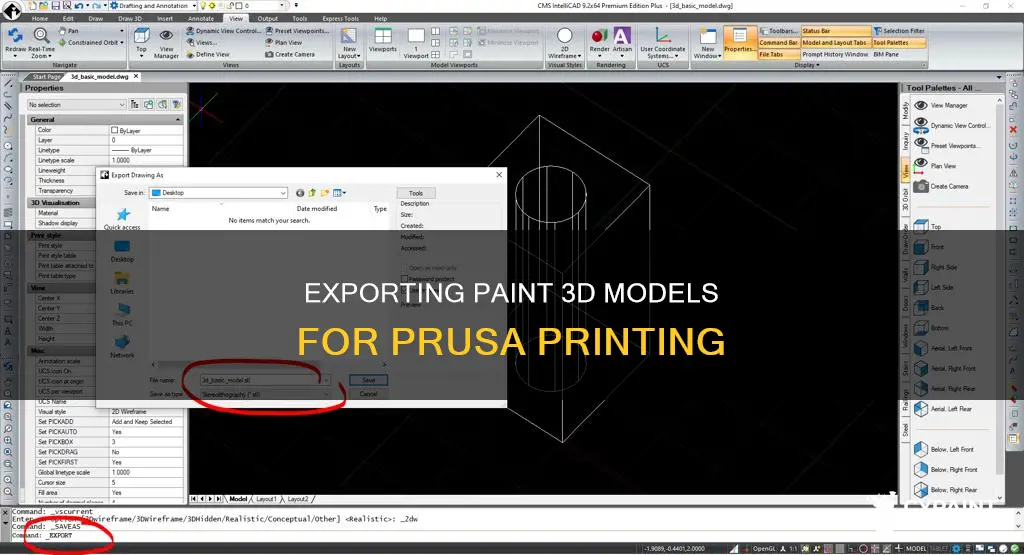Screen dimensions: 1024x555
Task: Select the Pan tool in the ribbon
Action: tap(69, 31)
